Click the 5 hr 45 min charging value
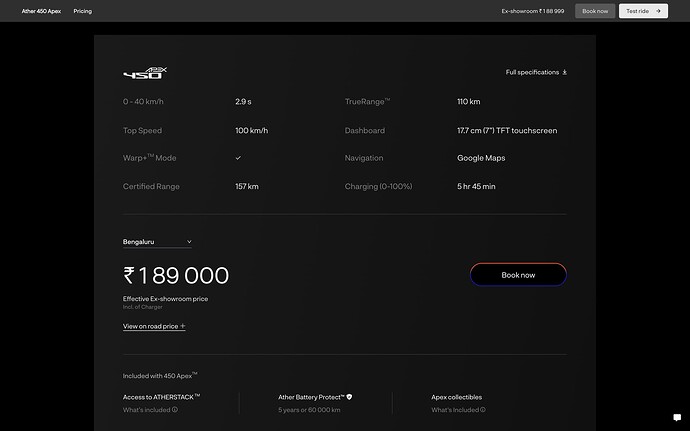The image size is (690, 431). point(476,187)
